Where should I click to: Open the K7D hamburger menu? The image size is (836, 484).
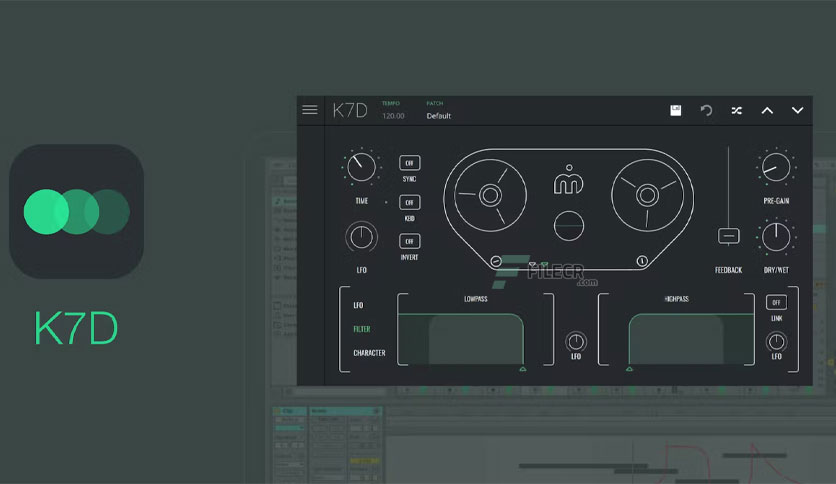pos(310,110)
